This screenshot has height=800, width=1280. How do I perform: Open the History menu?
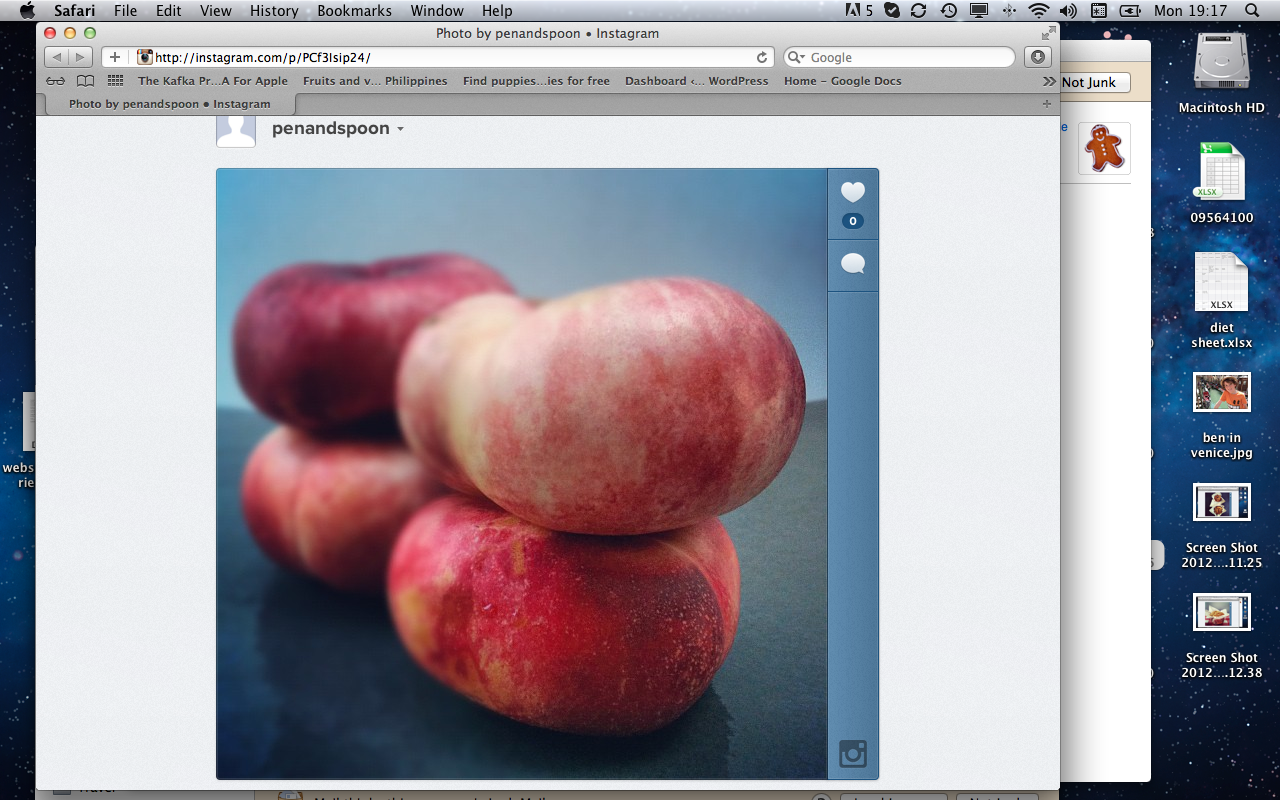[x=274, y=11]
